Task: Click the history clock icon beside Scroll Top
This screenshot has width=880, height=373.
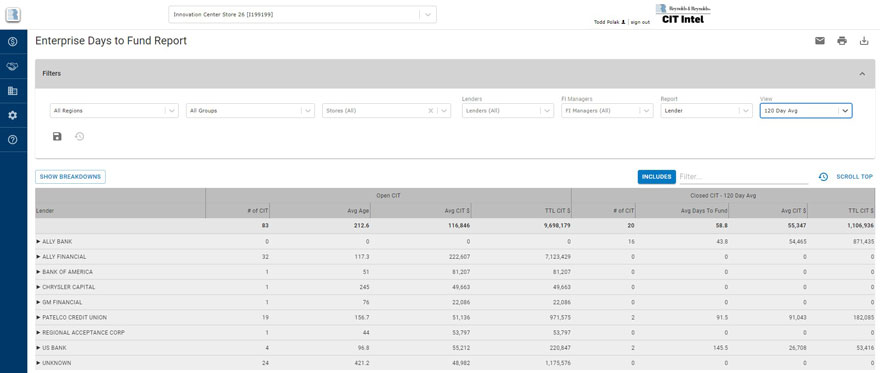Action: point(823,177)
